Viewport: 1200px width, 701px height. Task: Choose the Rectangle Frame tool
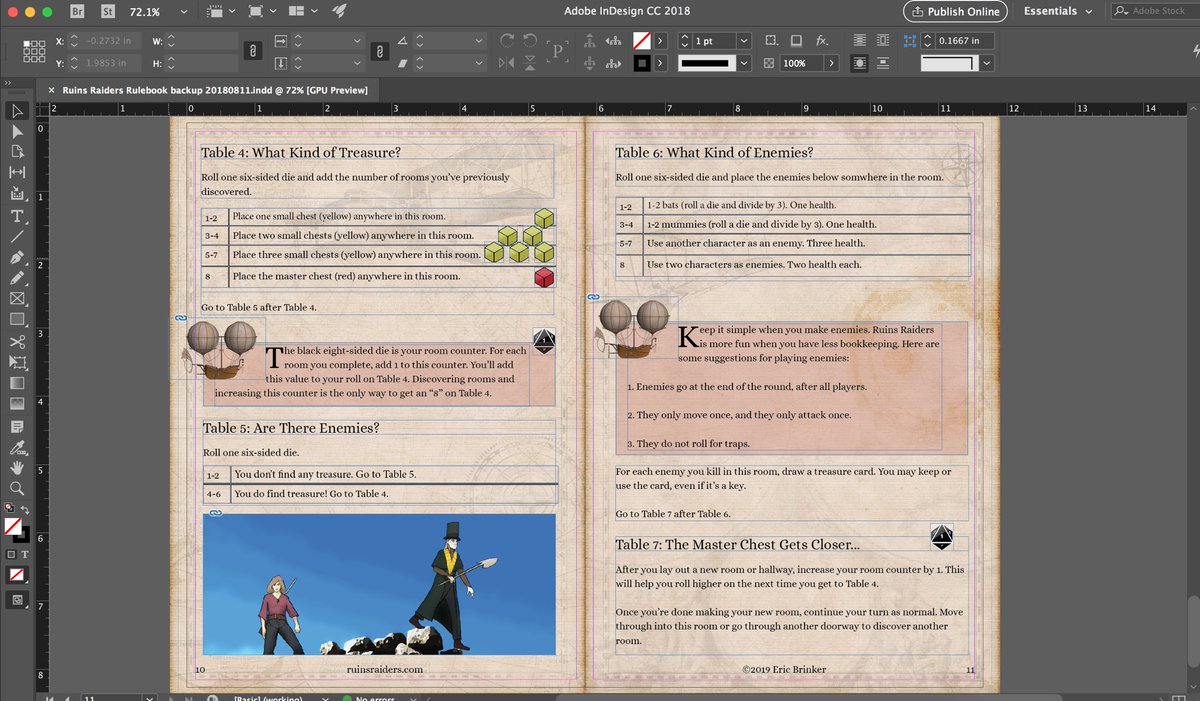(17, 299)
